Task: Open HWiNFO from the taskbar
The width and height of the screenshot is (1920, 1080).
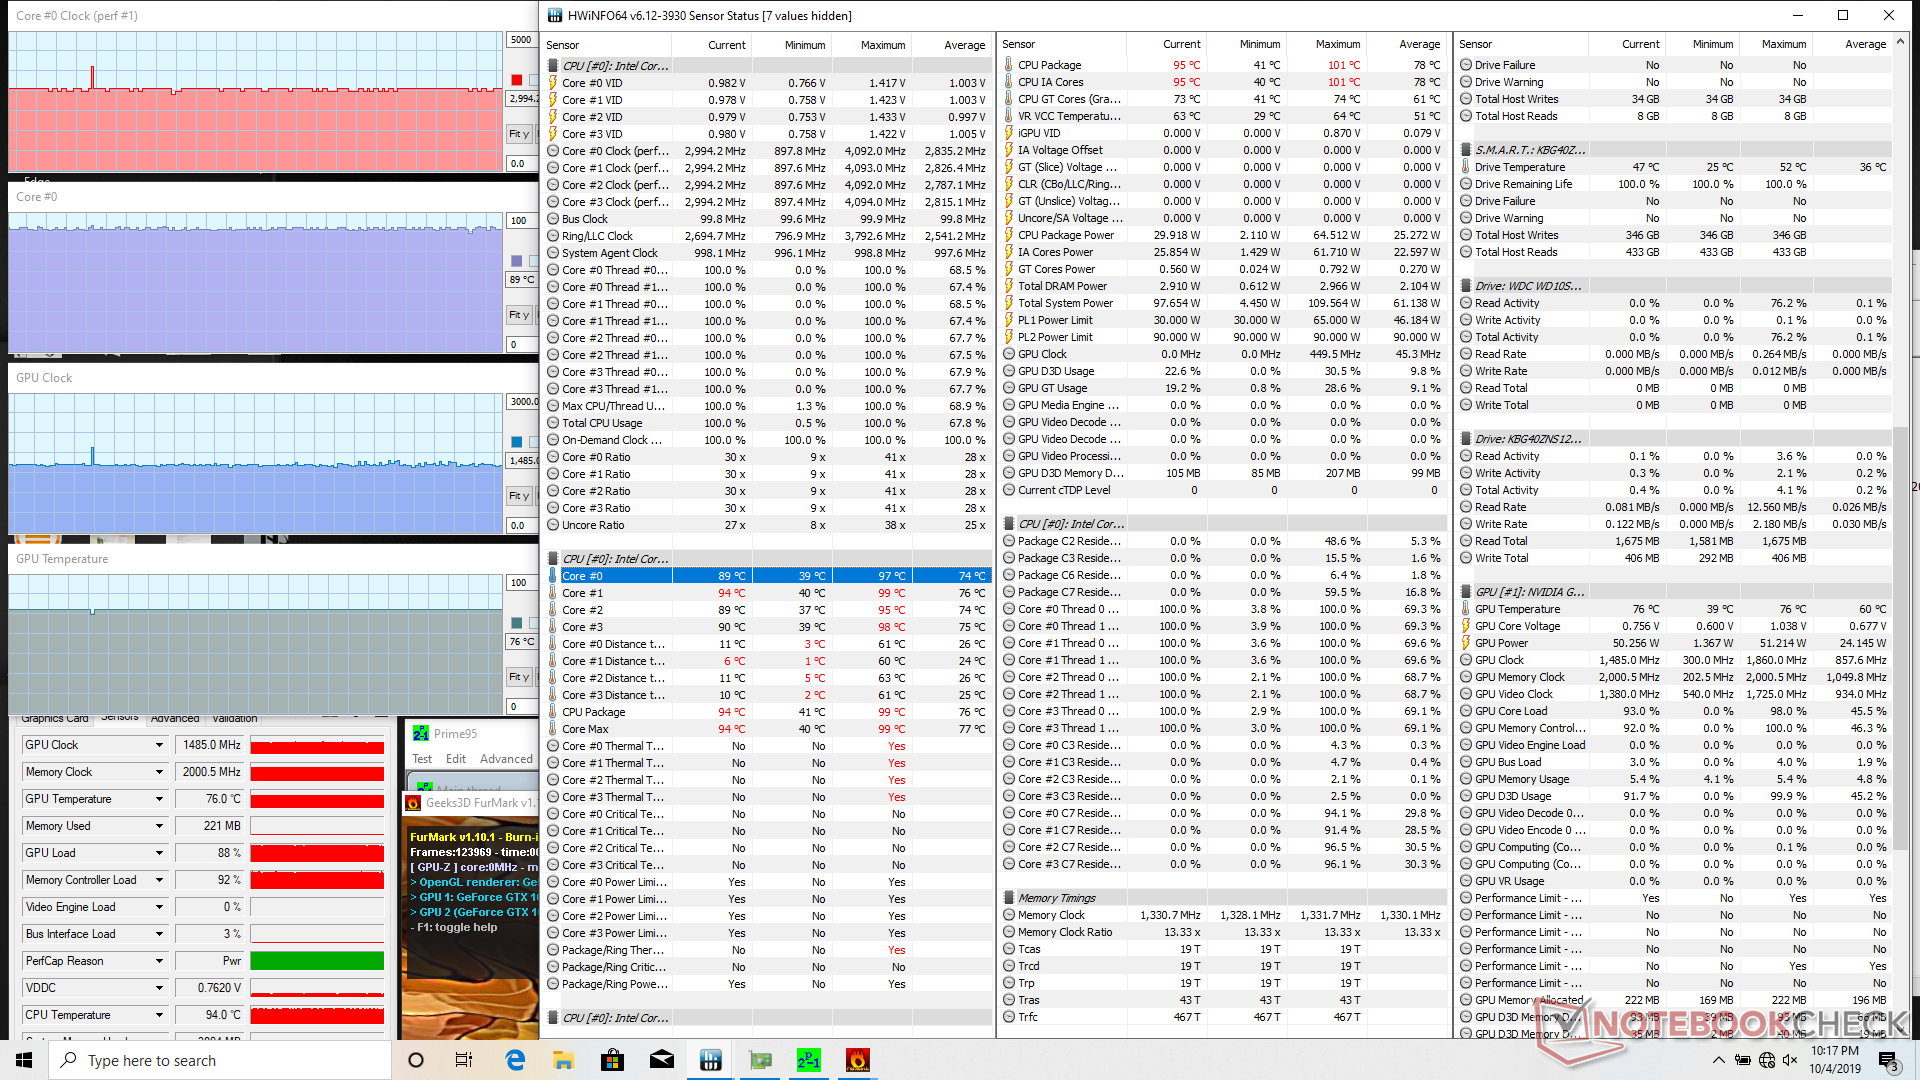Action: click(x=711, y=1060)
